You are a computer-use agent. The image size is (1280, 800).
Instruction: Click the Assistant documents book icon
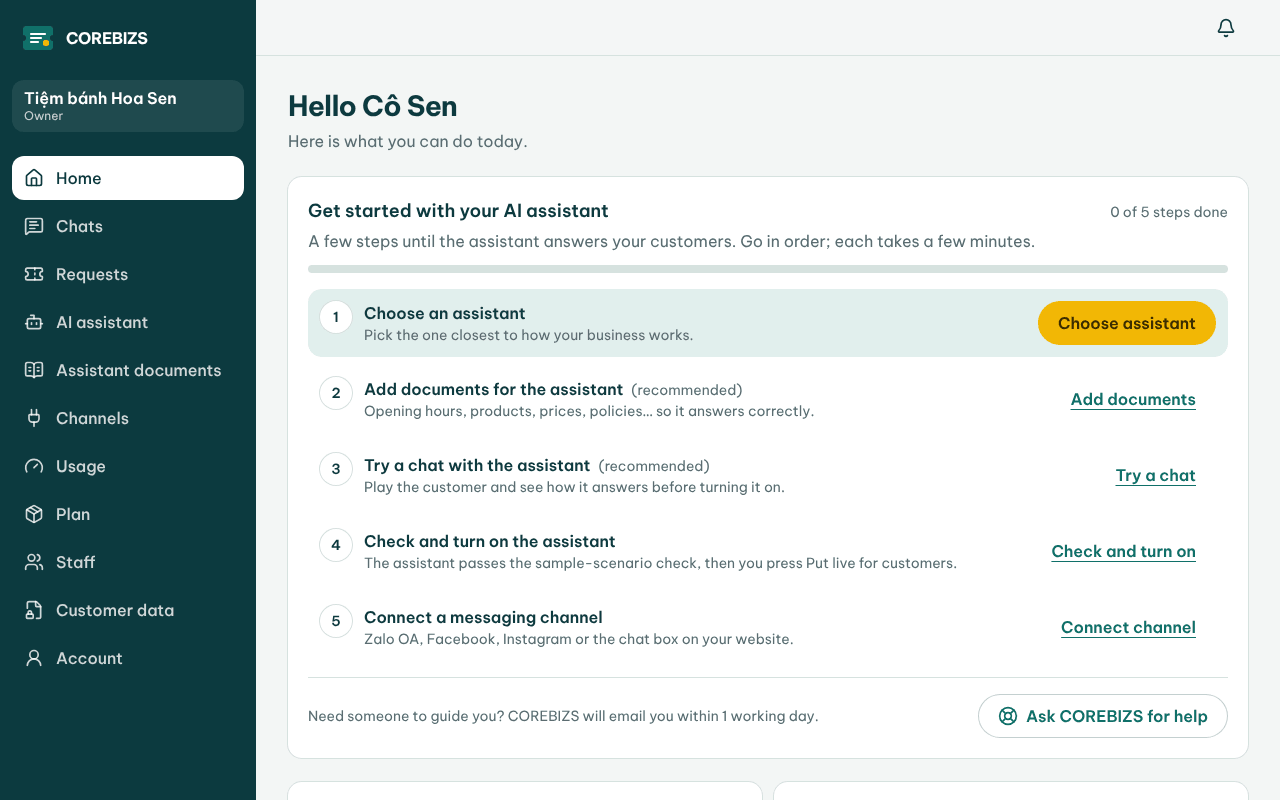coord(34,370)
